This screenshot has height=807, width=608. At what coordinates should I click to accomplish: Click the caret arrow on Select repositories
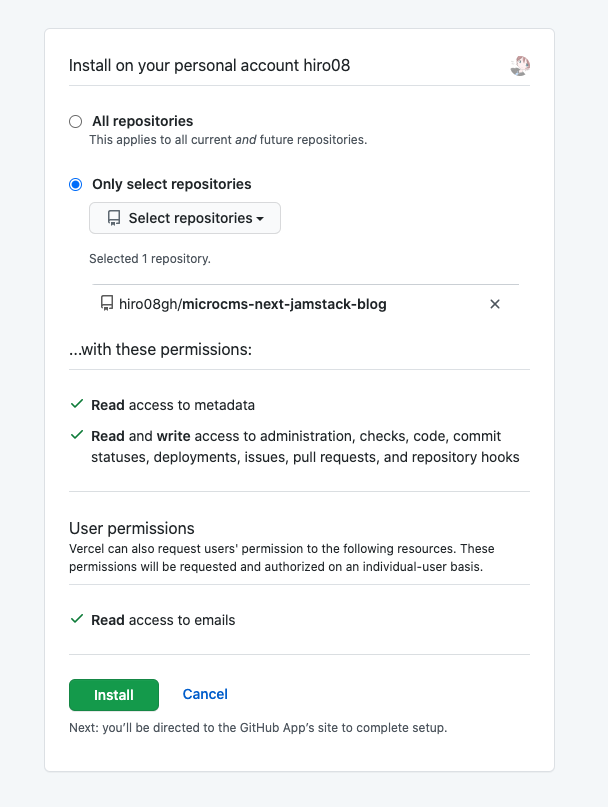point(260,219)
